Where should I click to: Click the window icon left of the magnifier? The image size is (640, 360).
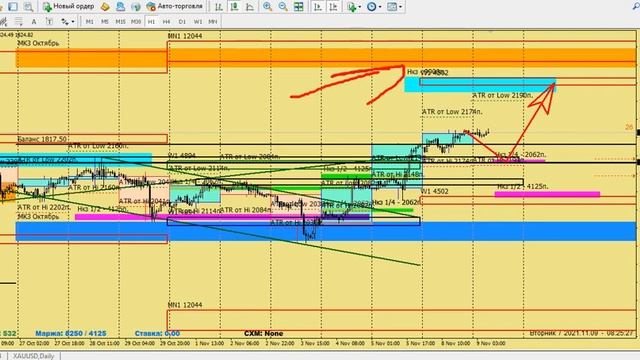tap(13, 7)
